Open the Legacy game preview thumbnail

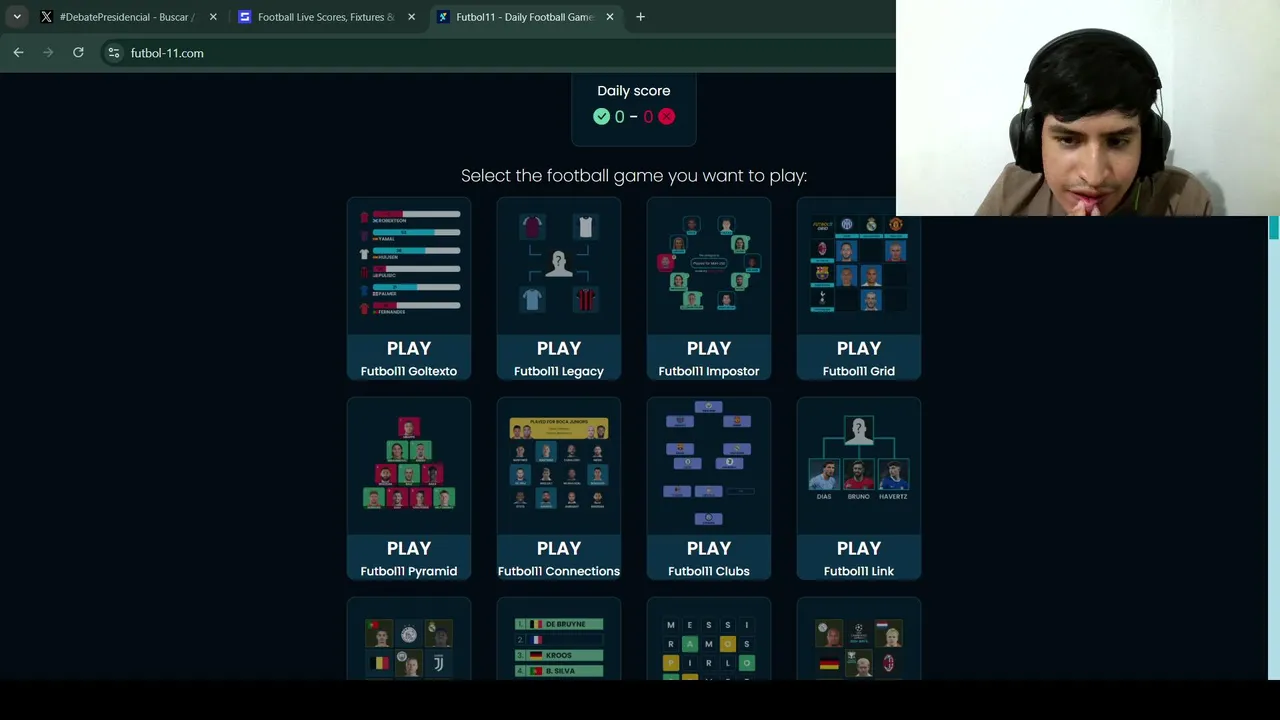click(x=559, y=265)
